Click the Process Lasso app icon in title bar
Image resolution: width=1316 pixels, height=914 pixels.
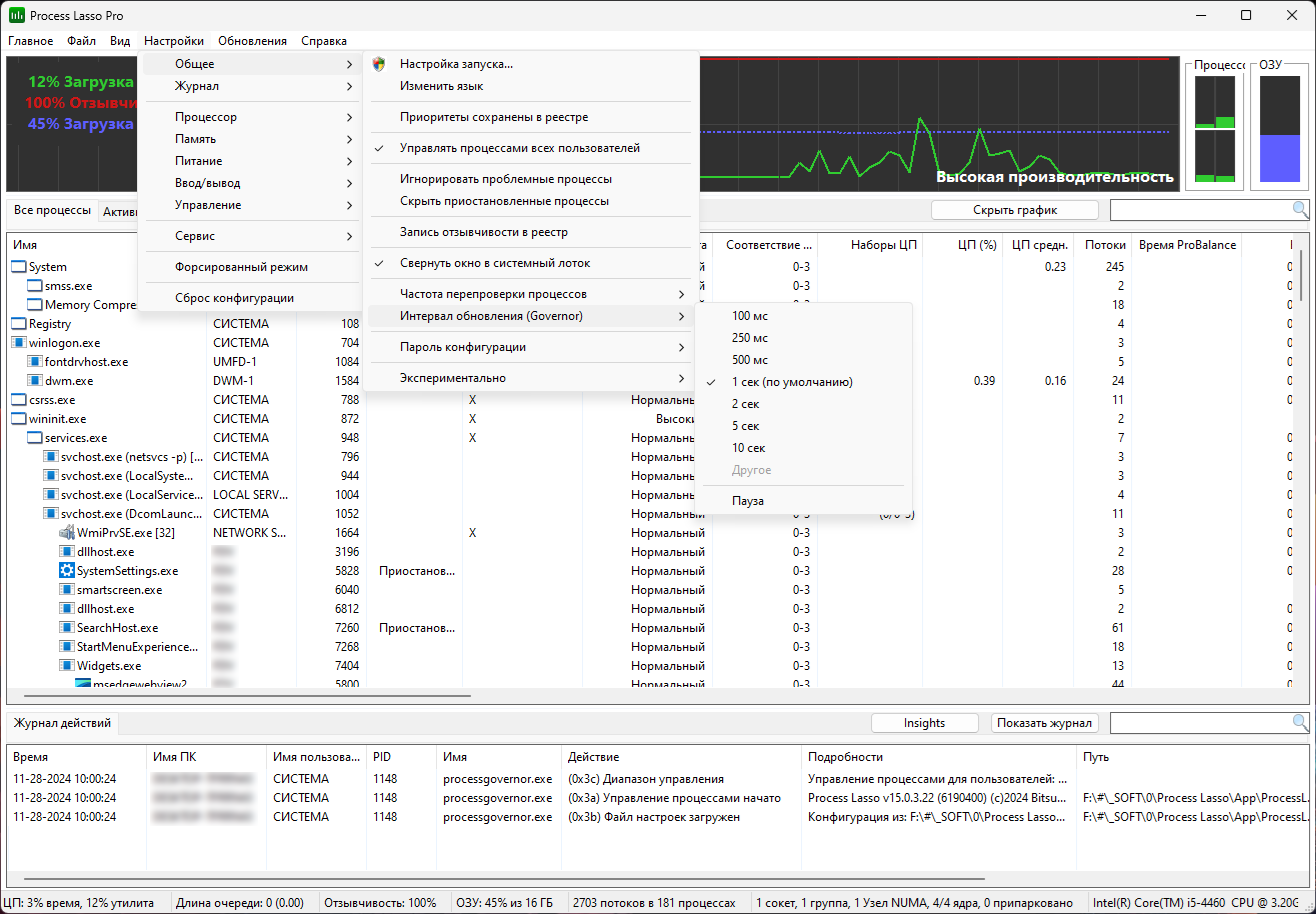(x=16, y=15)
